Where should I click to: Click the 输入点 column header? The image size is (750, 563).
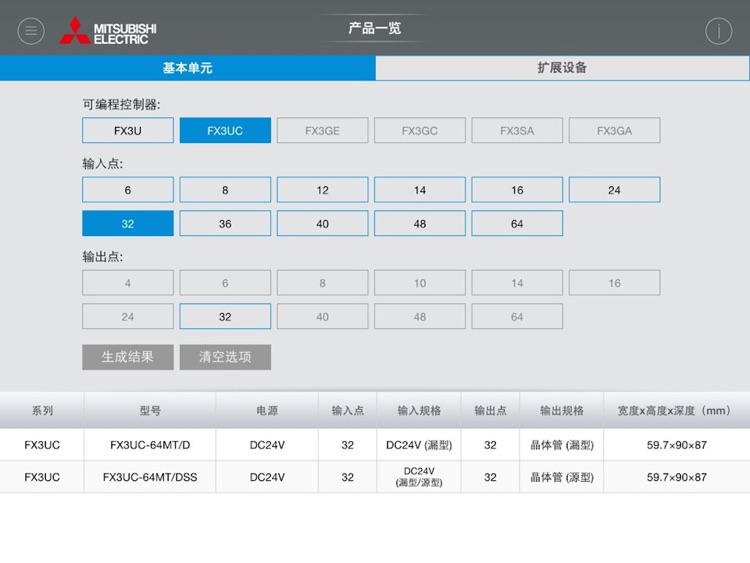[348, 410]
